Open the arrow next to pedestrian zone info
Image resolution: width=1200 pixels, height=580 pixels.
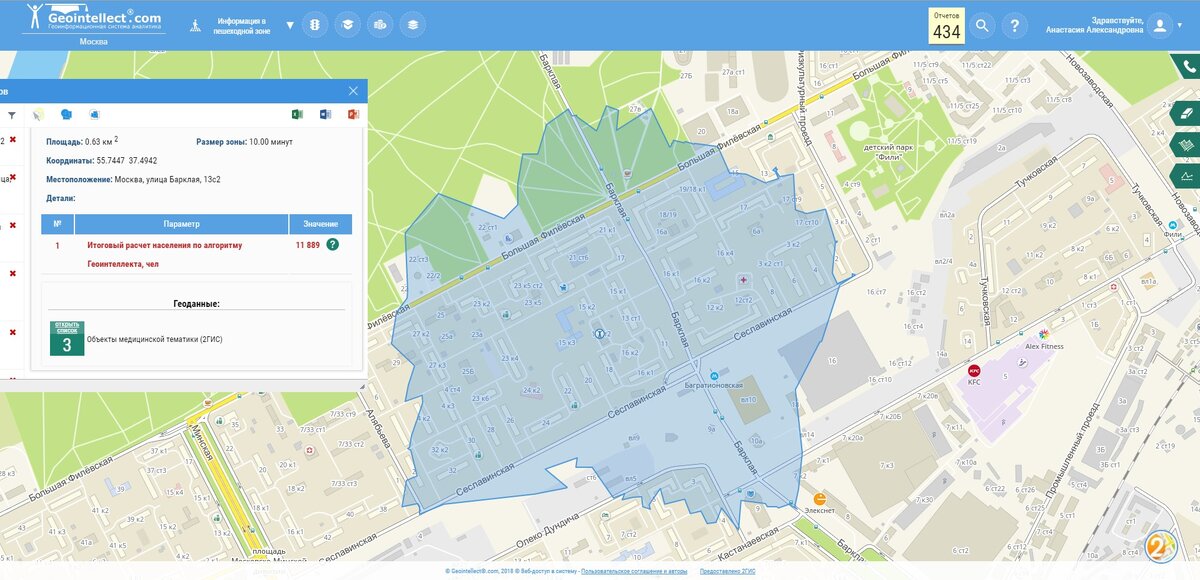click(290, 25)
